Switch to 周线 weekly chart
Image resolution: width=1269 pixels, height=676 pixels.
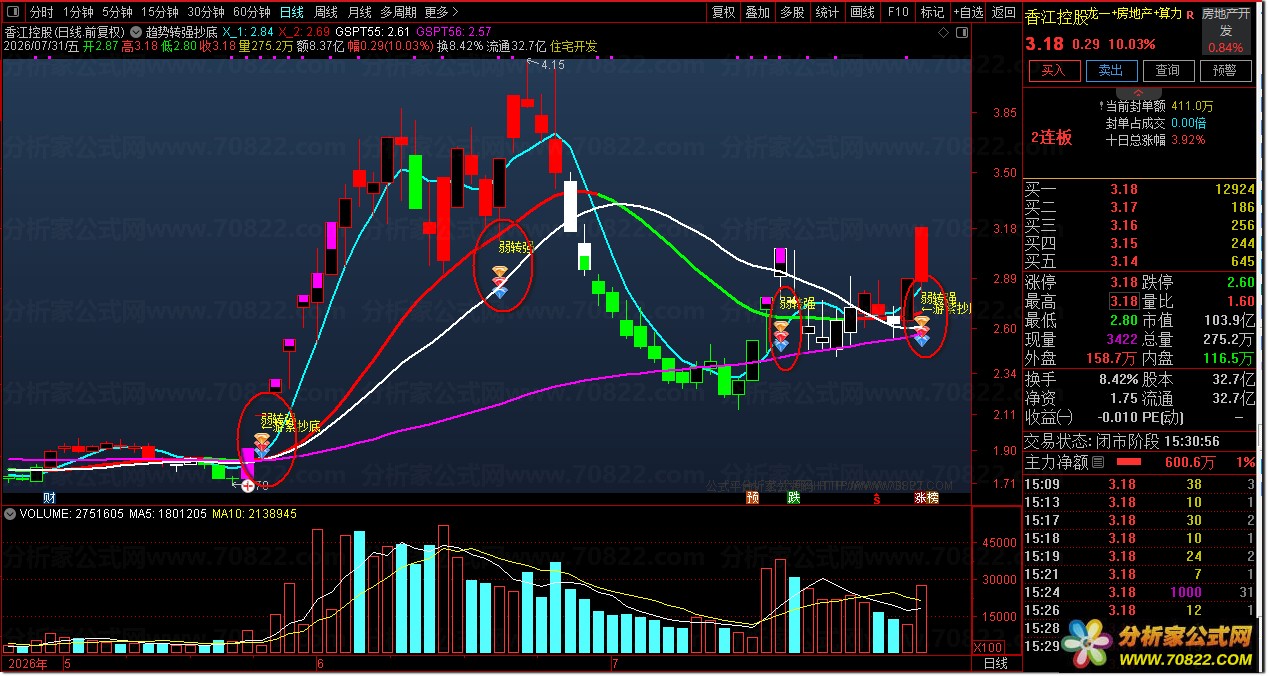pos(326,13)
